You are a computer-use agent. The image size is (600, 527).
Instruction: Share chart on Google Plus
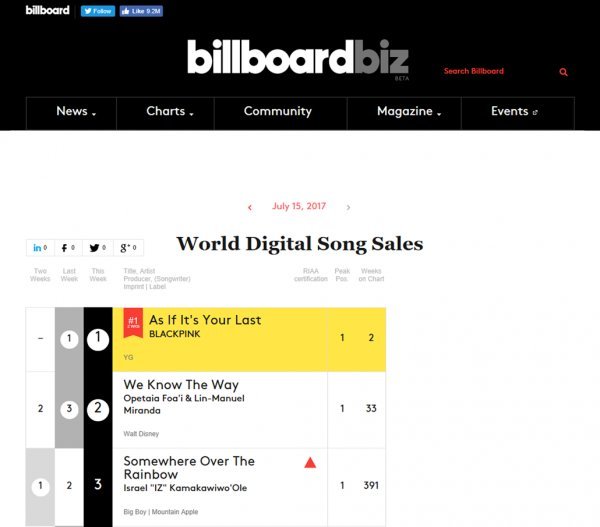coord(128,248)
